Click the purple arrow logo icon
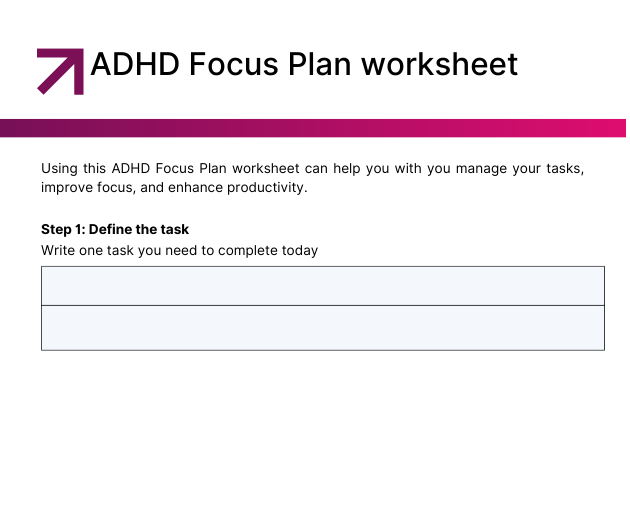The image size is (630, 516). [x=60, y=72]
